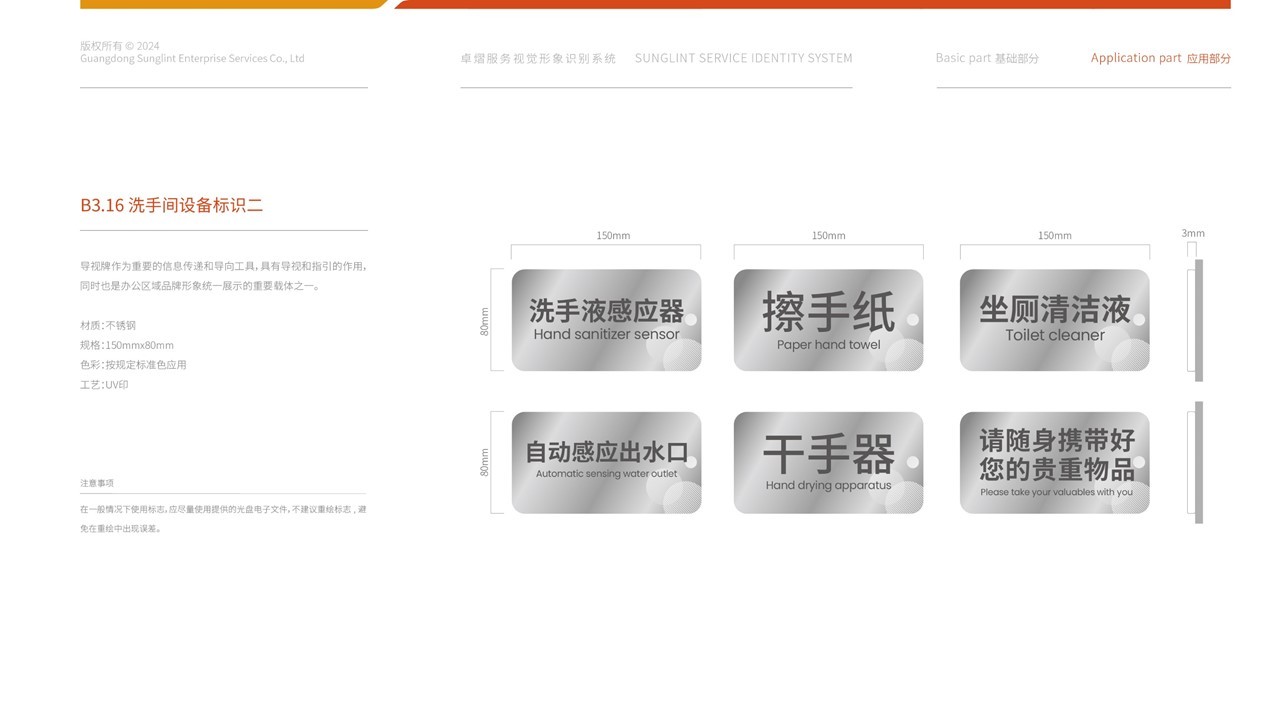Image resolution: width=1280 pixels, height=720 pixels.
Task: Select the 自动感应出水口 sign plate
Action: point(606,461)
